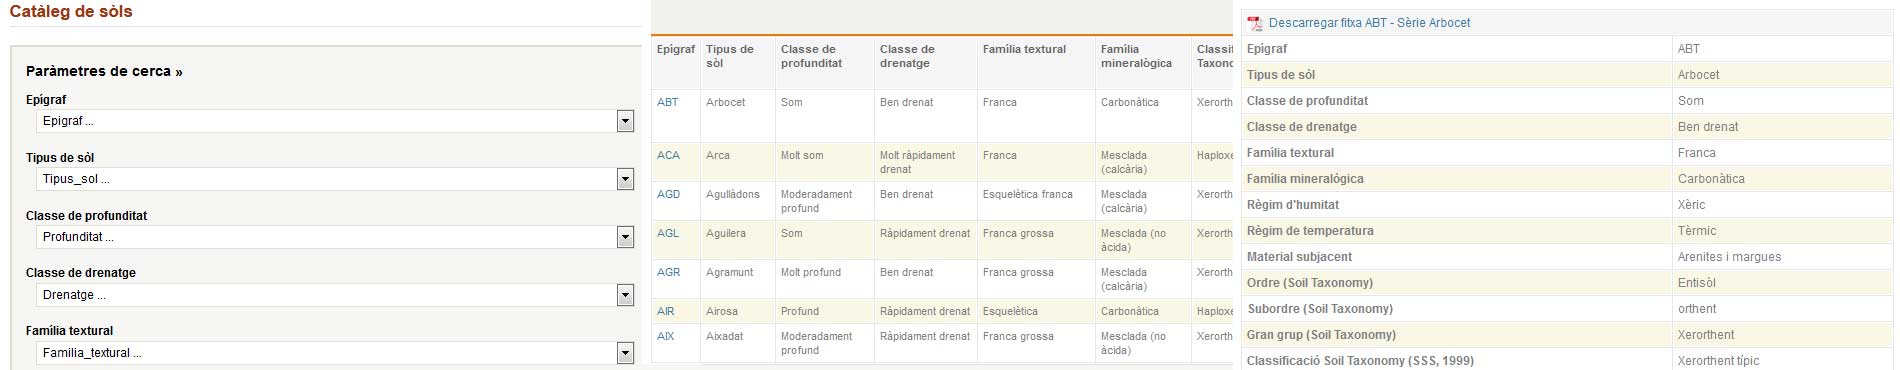Expand the Classe de drenatge combo box
The image size is (1900, 370).
coord(625,296)
